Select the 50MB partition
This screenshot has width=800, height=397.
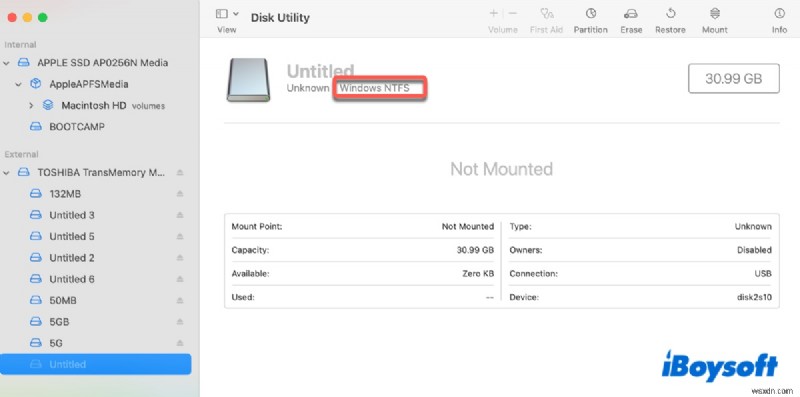63,301
